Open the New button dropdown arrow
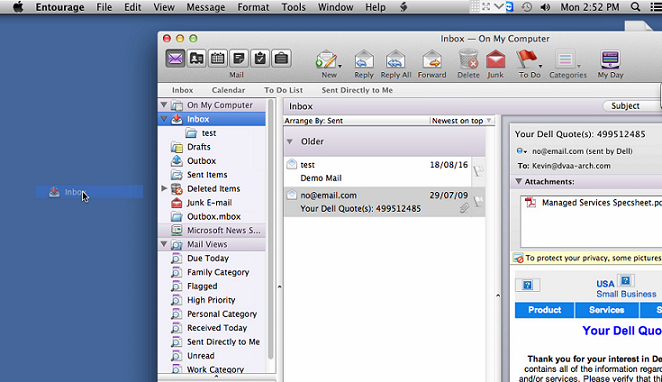This screenshot has height=382, width=662. point(340,66)
